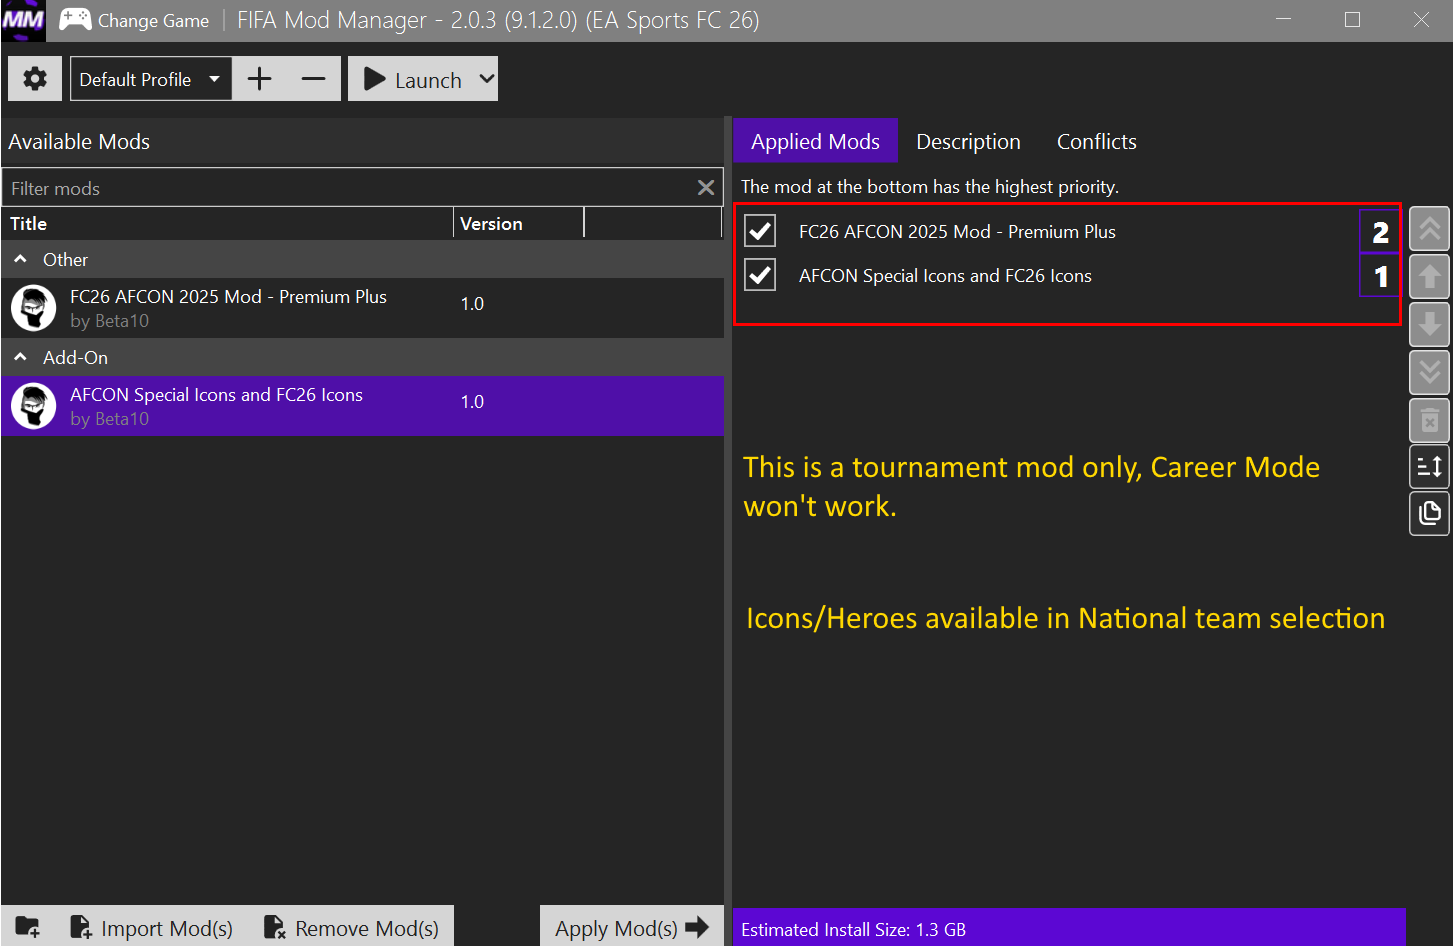Uncheck AFCON Special Icons applied checkbox
Screen dimensions: 1453x946
760,275
